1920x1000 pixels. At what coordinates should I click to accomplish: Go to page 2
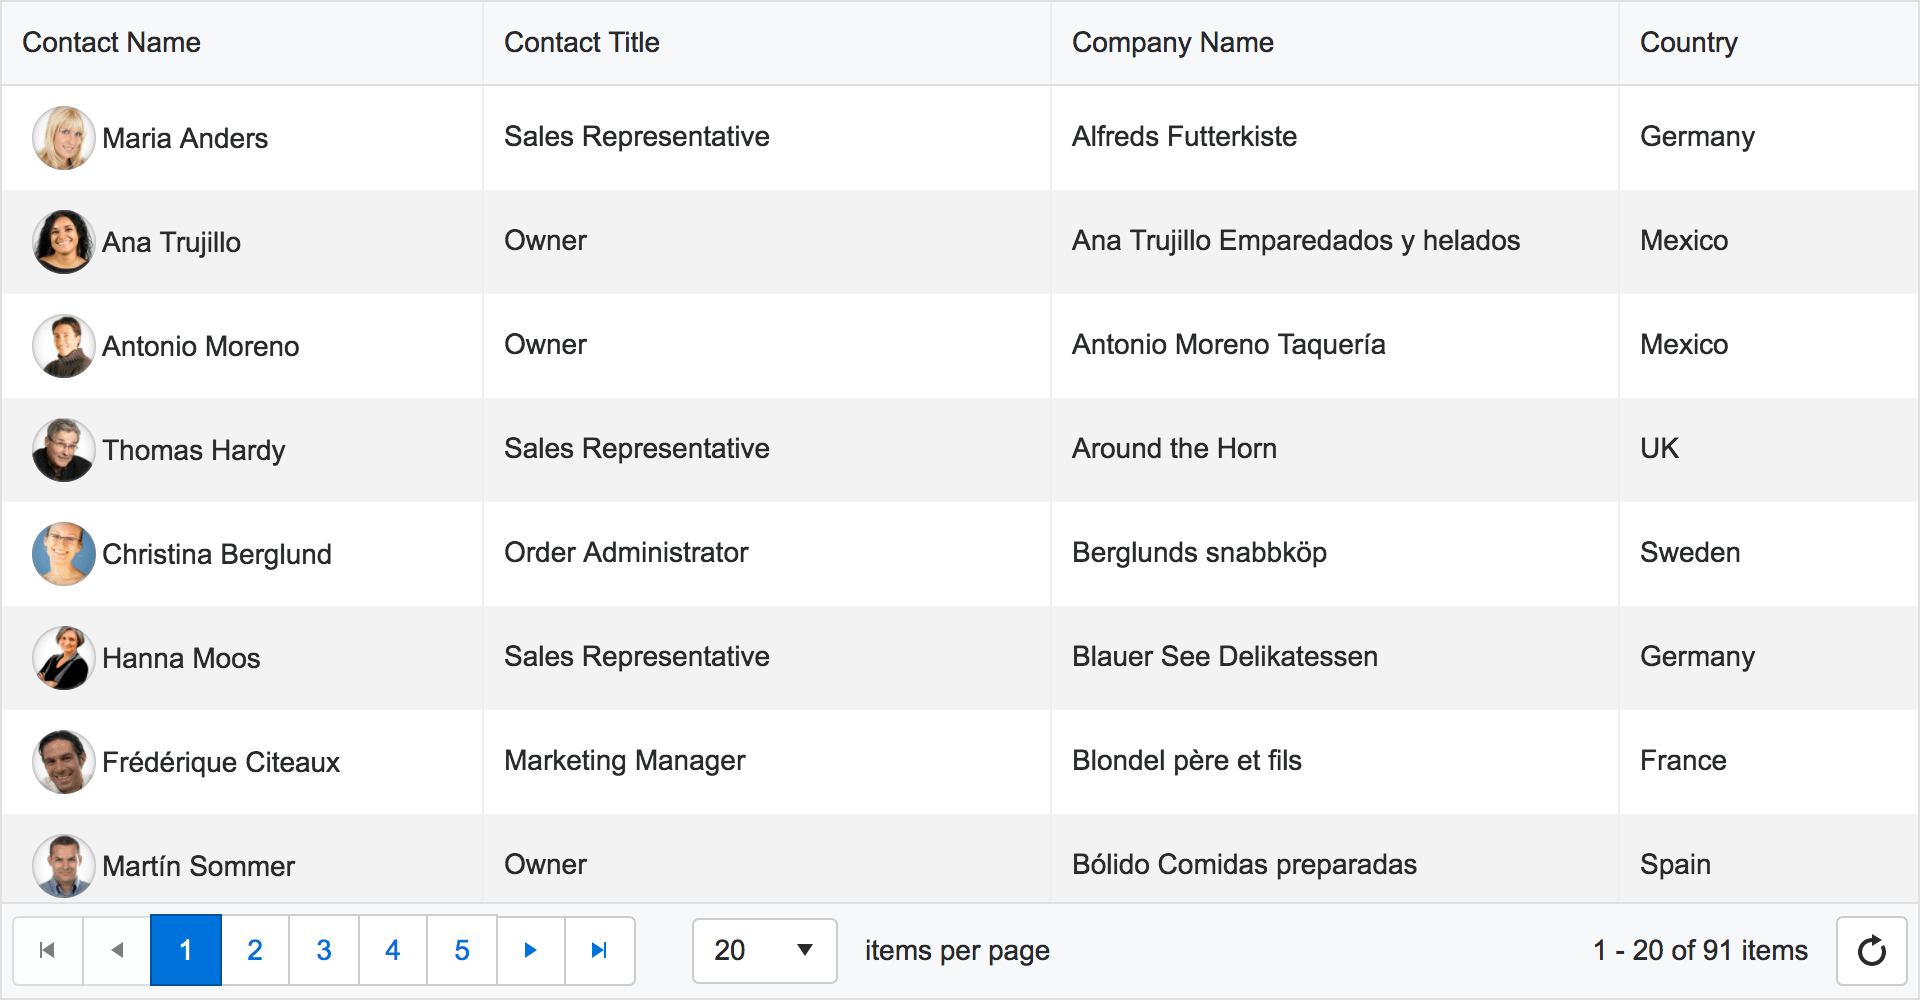(255, 950)
